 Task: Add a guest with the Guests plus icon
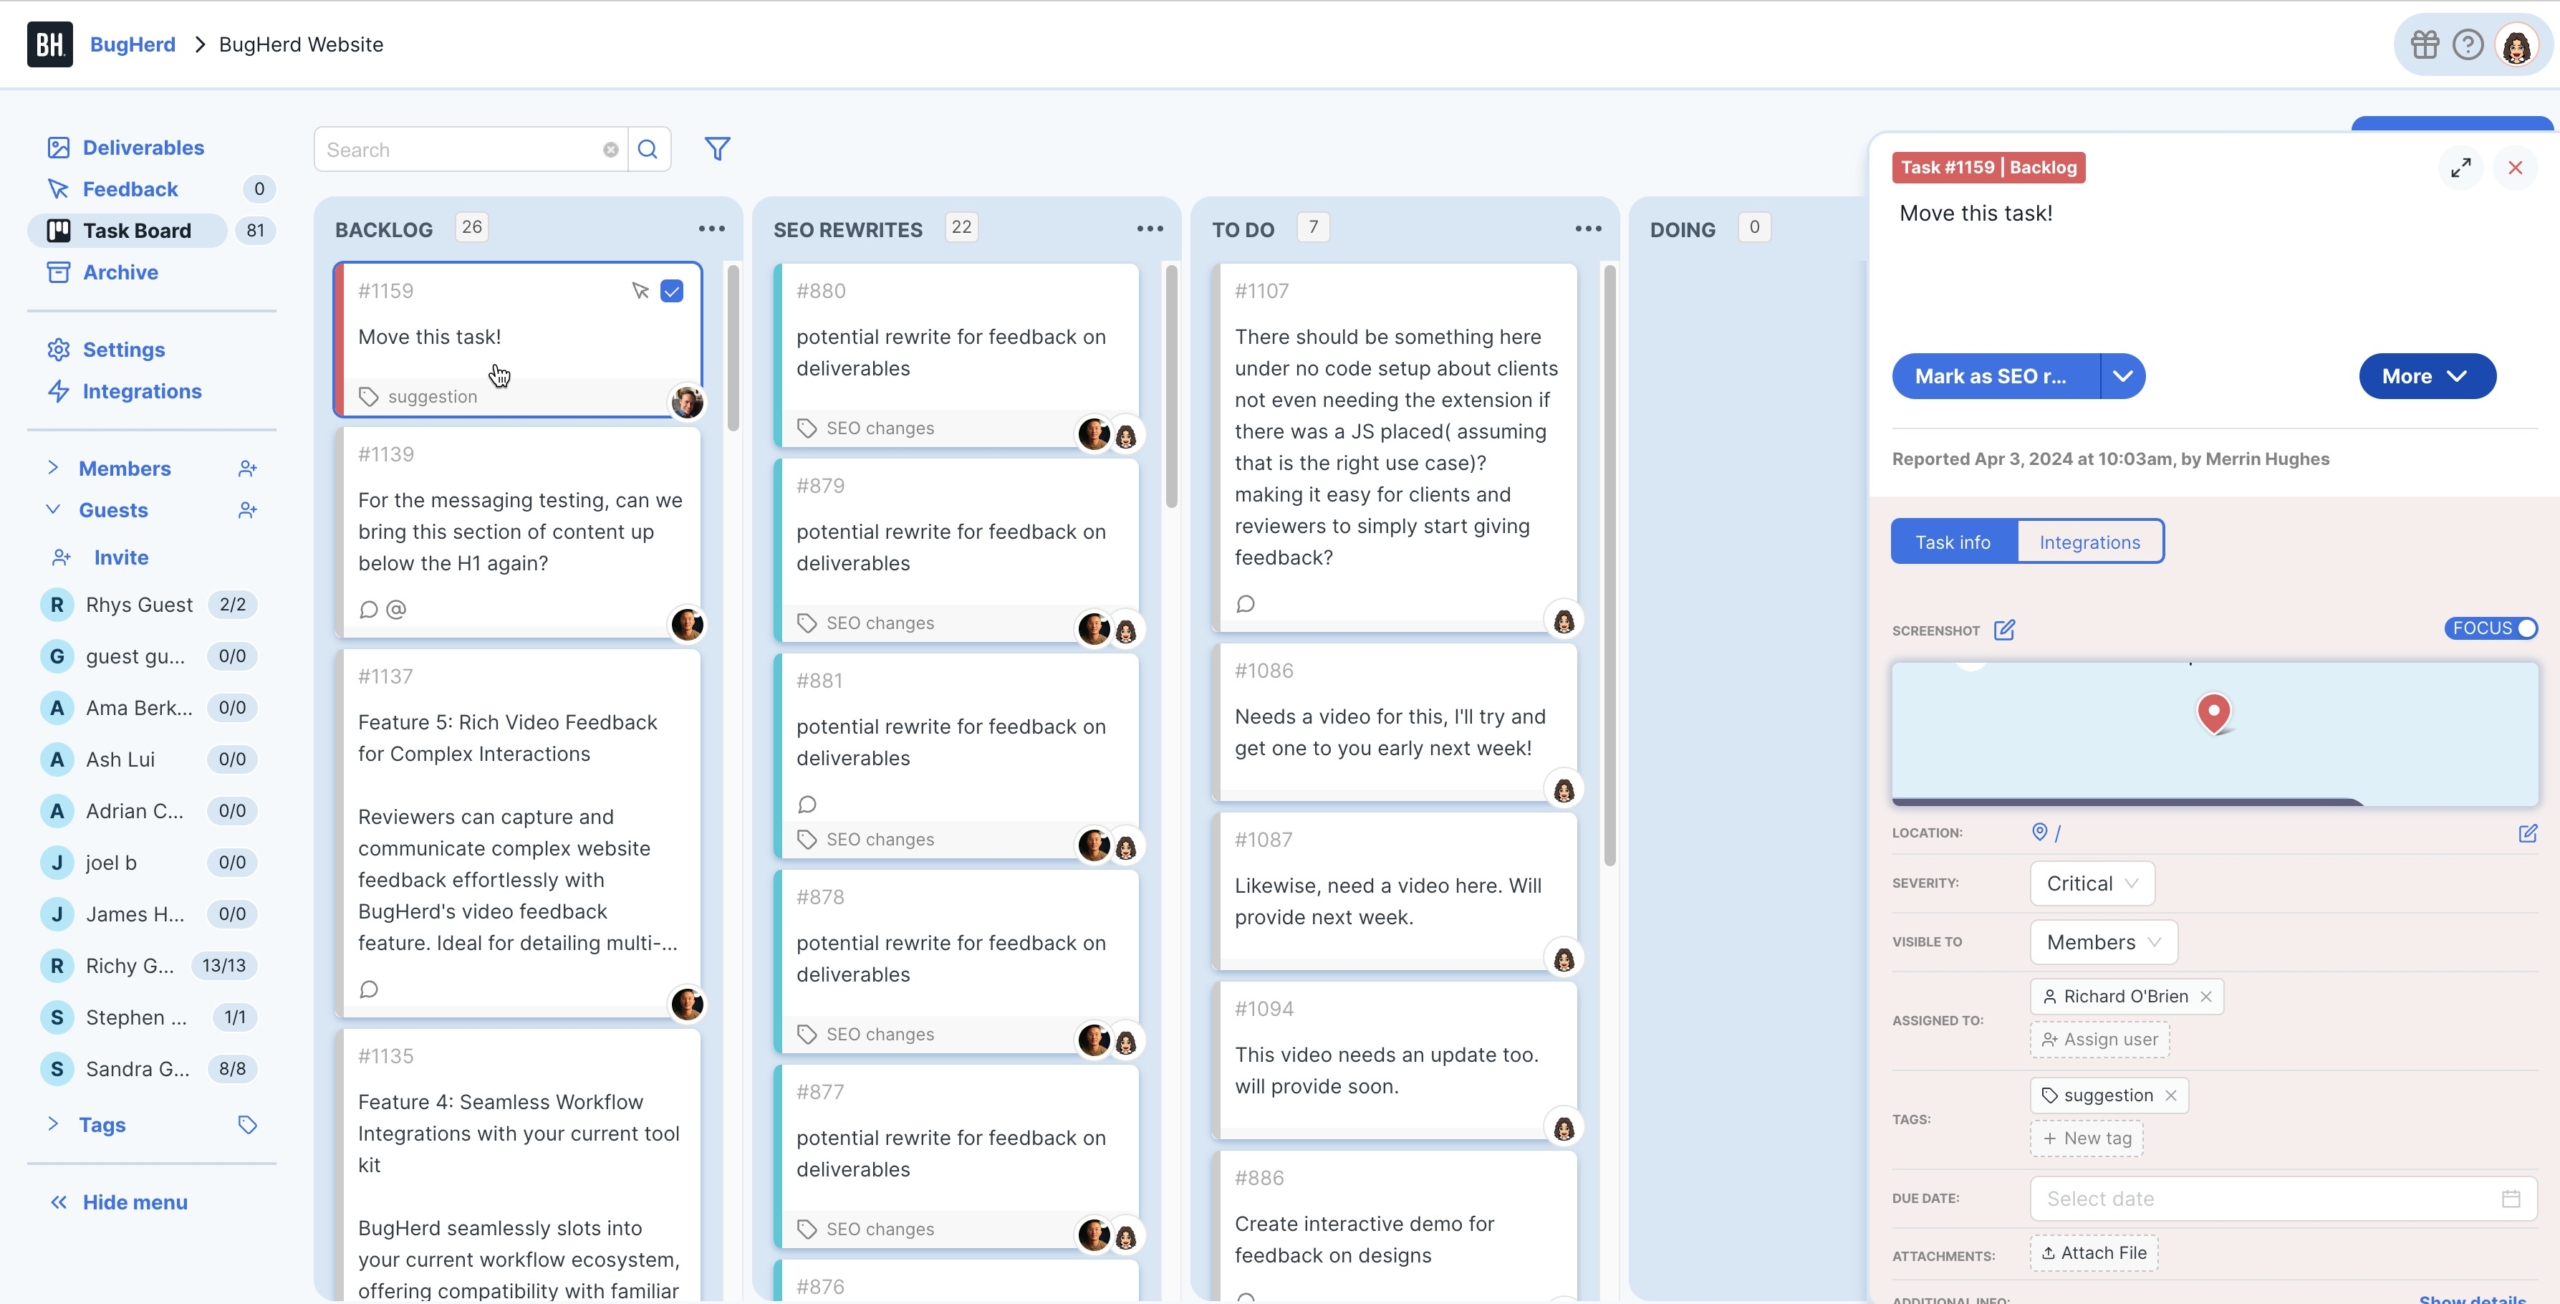point(247,510)
